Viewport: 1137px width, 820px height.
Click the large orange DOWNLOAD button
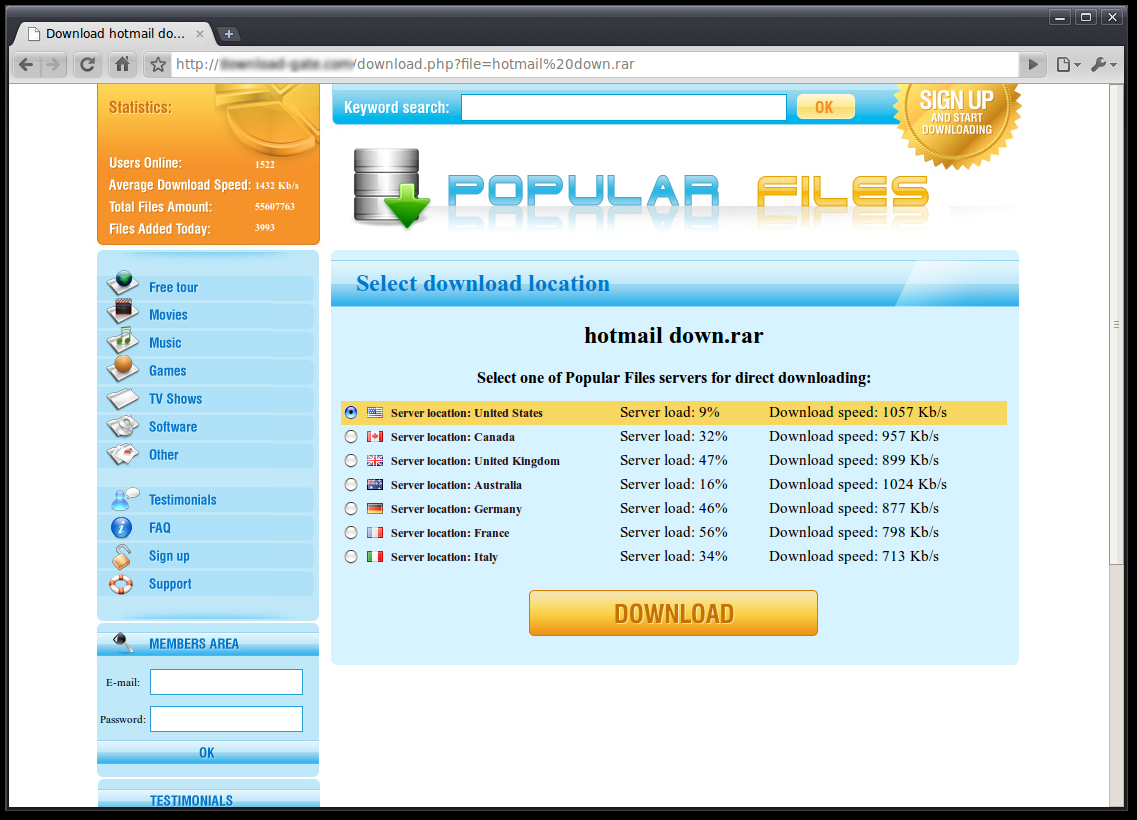(x=674, y=613)
